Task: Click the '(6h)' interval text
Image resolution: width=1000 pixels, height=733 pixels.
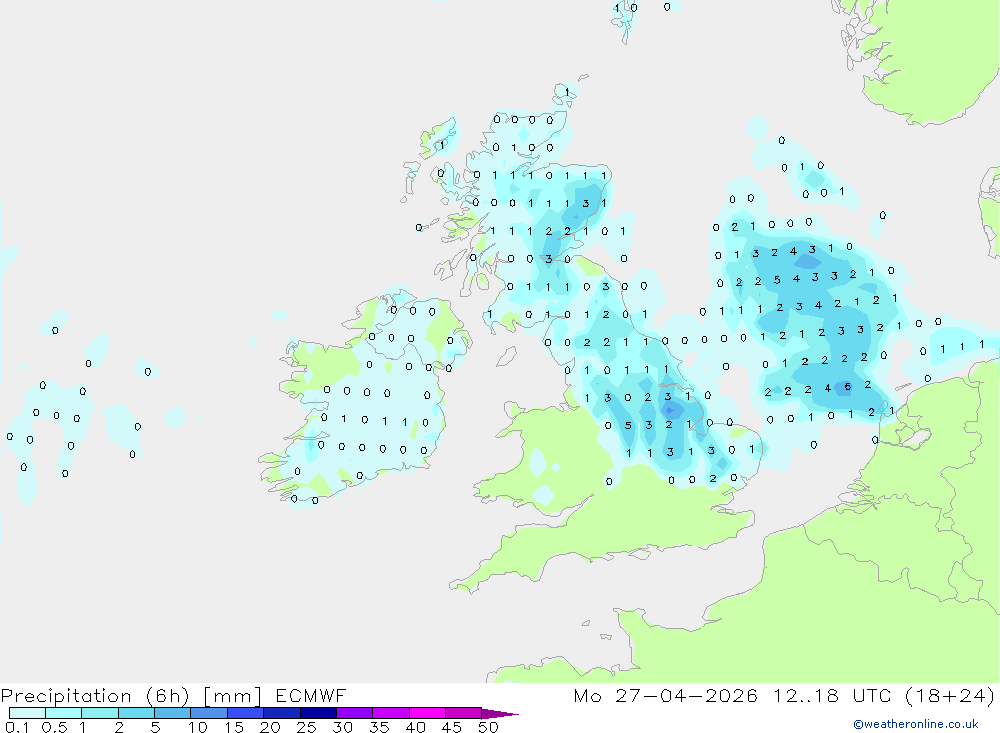Action: tap(167, 695)
